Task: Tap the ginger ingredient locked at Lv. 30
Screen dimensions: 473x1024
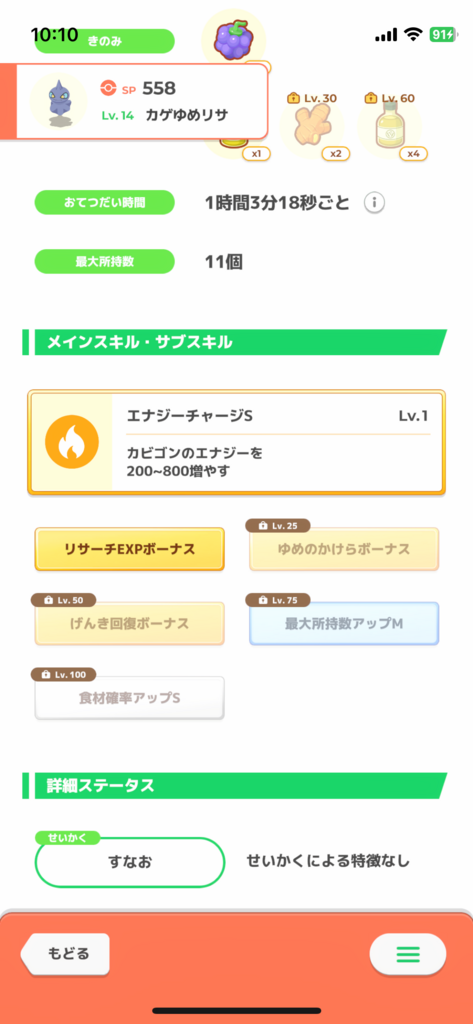Action: click(x=312, y=126)
